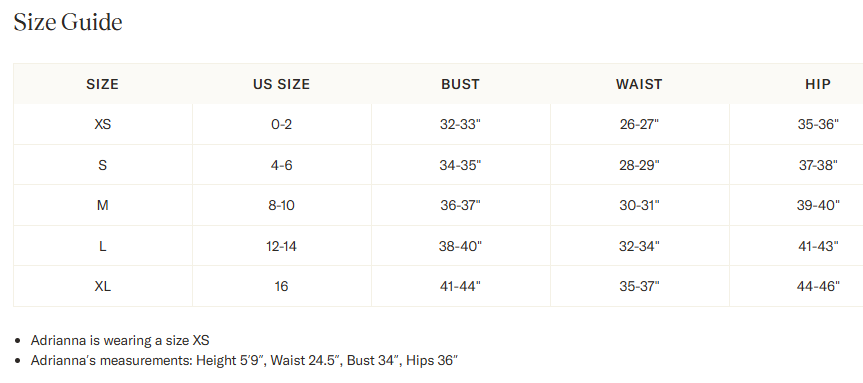The width and height of the screenshot is (863, 383).
Task: Select the US SIZE column header
Action: pos(281,84)
